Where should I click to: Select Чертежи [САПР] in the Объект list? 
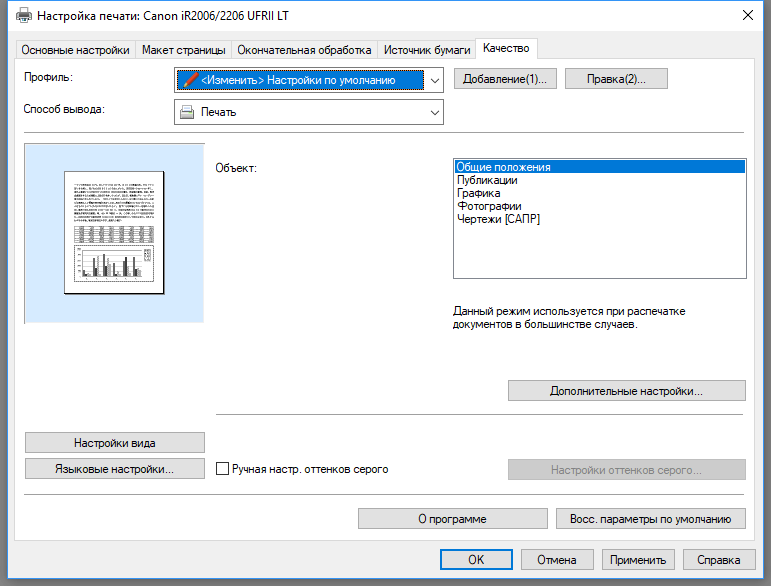pyautogui.click(x=599, y=219)
